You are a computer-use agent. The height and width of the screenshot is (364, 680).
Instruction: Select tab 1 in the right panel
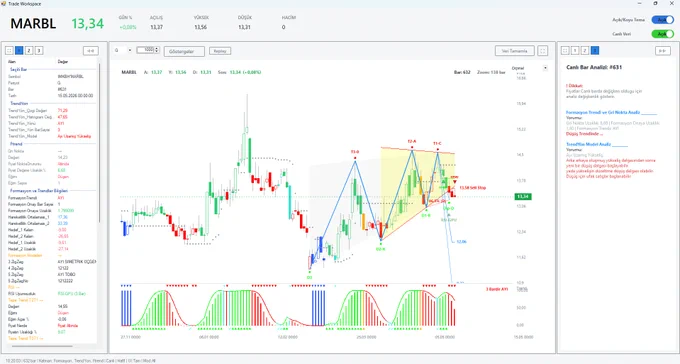tap(575, 51)
